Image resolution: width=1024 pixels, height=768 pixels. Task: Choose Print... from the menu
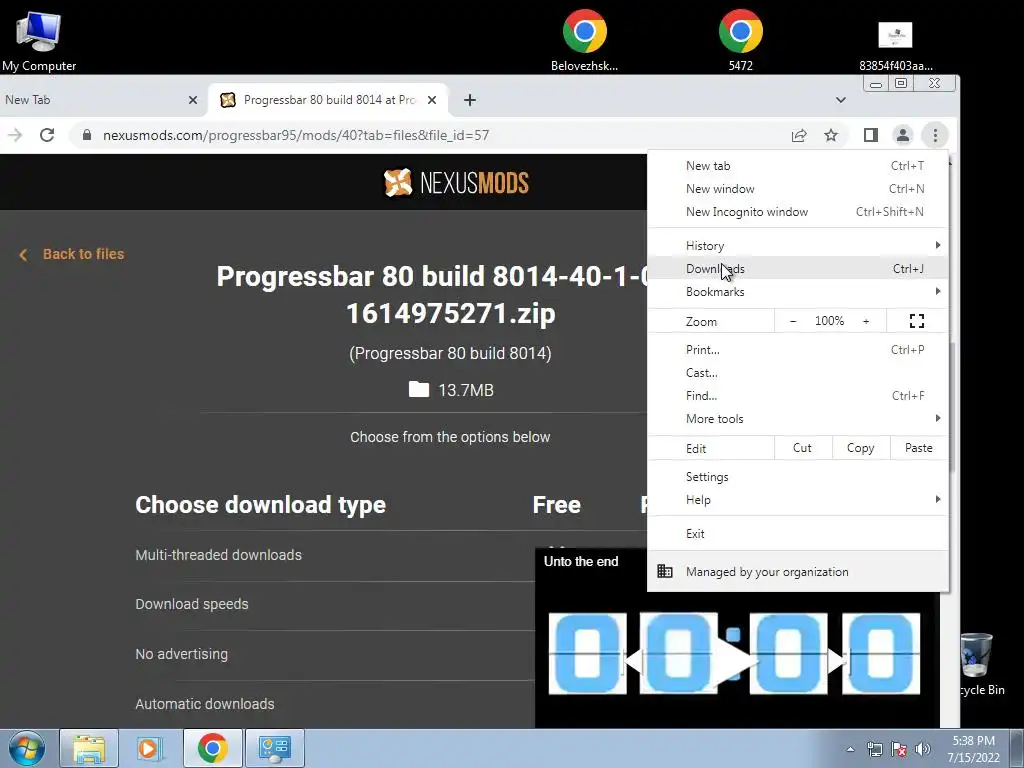coord(798,350)
